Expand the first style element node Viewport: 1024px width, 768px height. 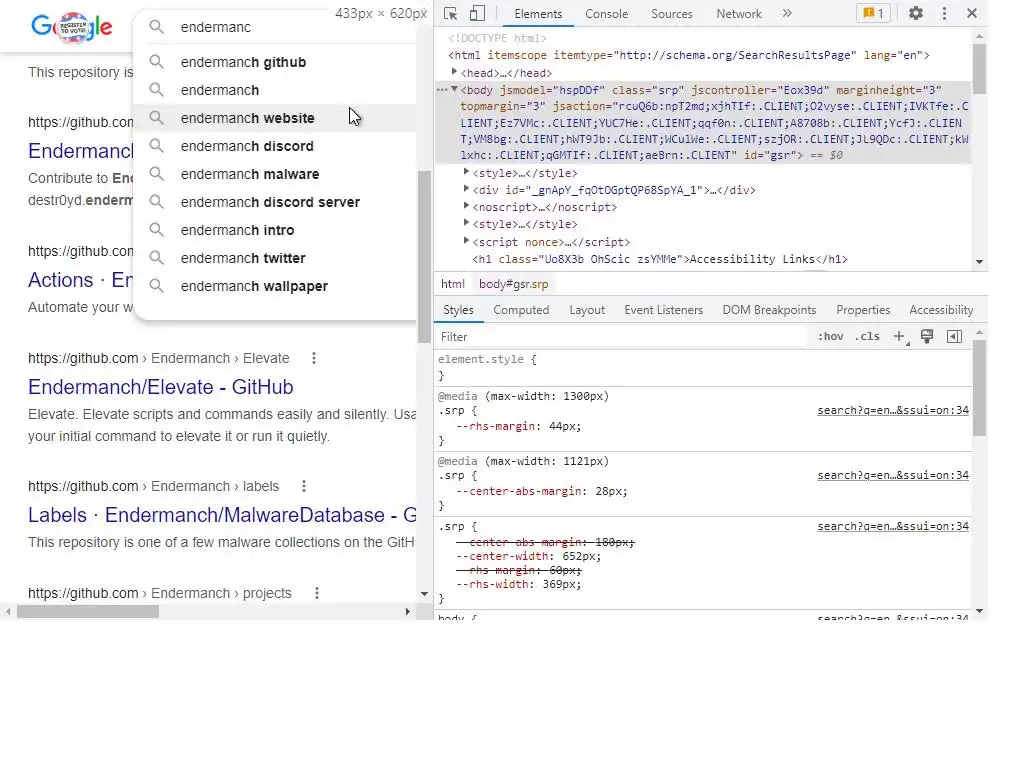[466, 172]
